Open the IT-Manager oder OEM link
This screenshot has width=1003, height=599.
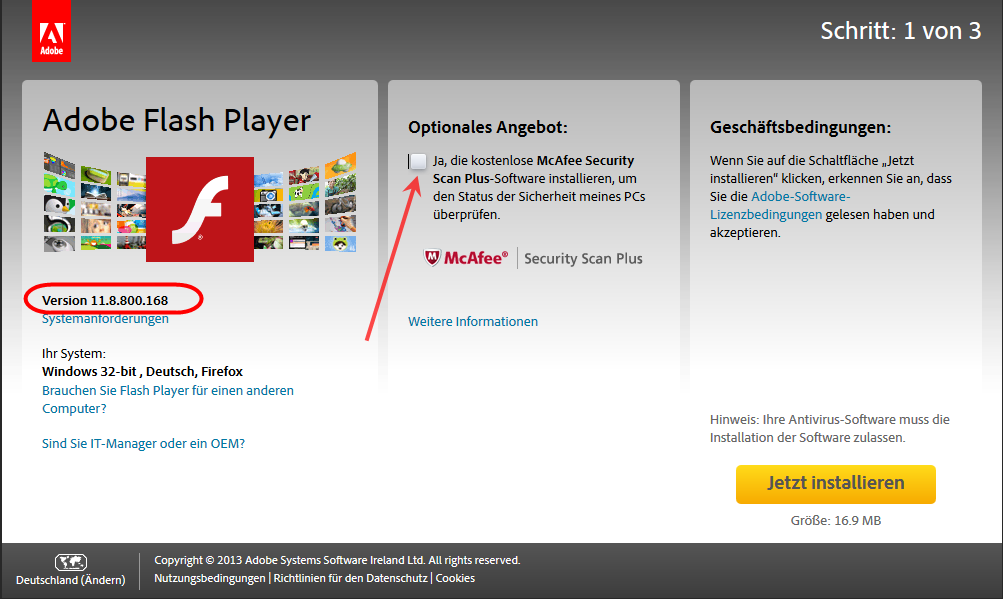(x=143, y=443)
